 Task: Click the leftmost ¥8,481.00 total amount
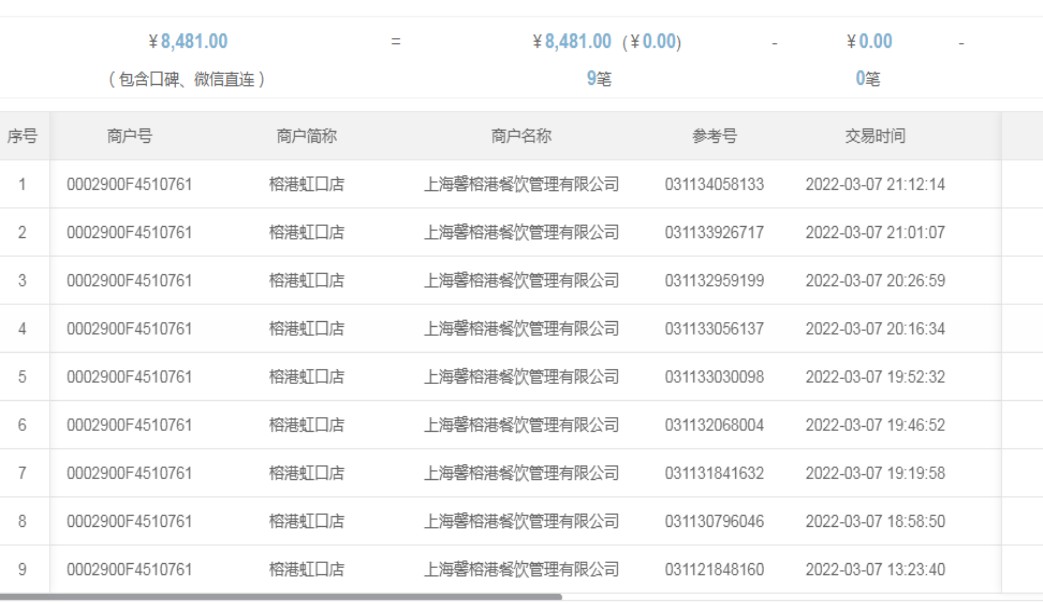[x=187, y=42]
